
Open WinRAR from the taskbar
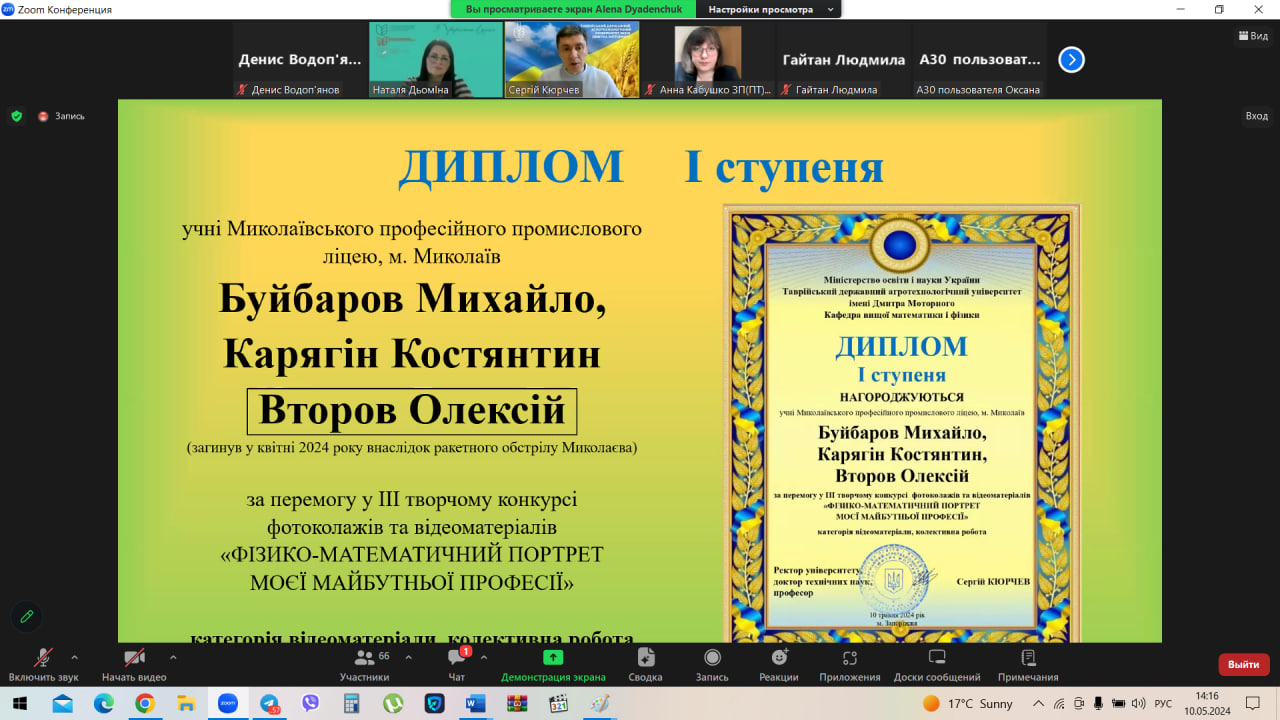pyautogui.click(x=516, y=704)
